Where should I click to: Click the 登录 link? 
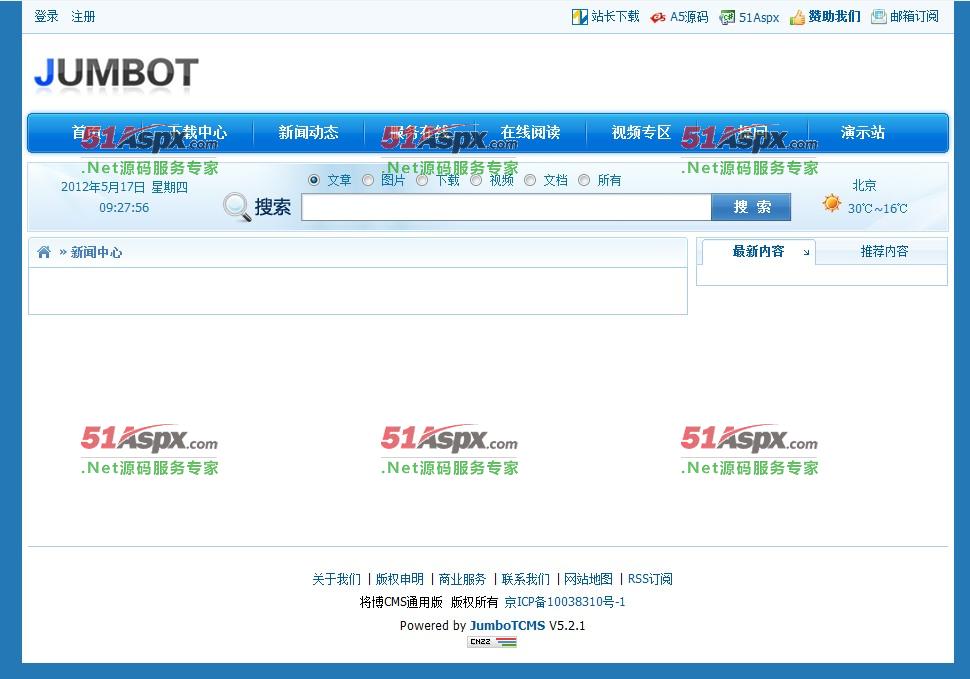pyautogui.click(x=46, y=17)
